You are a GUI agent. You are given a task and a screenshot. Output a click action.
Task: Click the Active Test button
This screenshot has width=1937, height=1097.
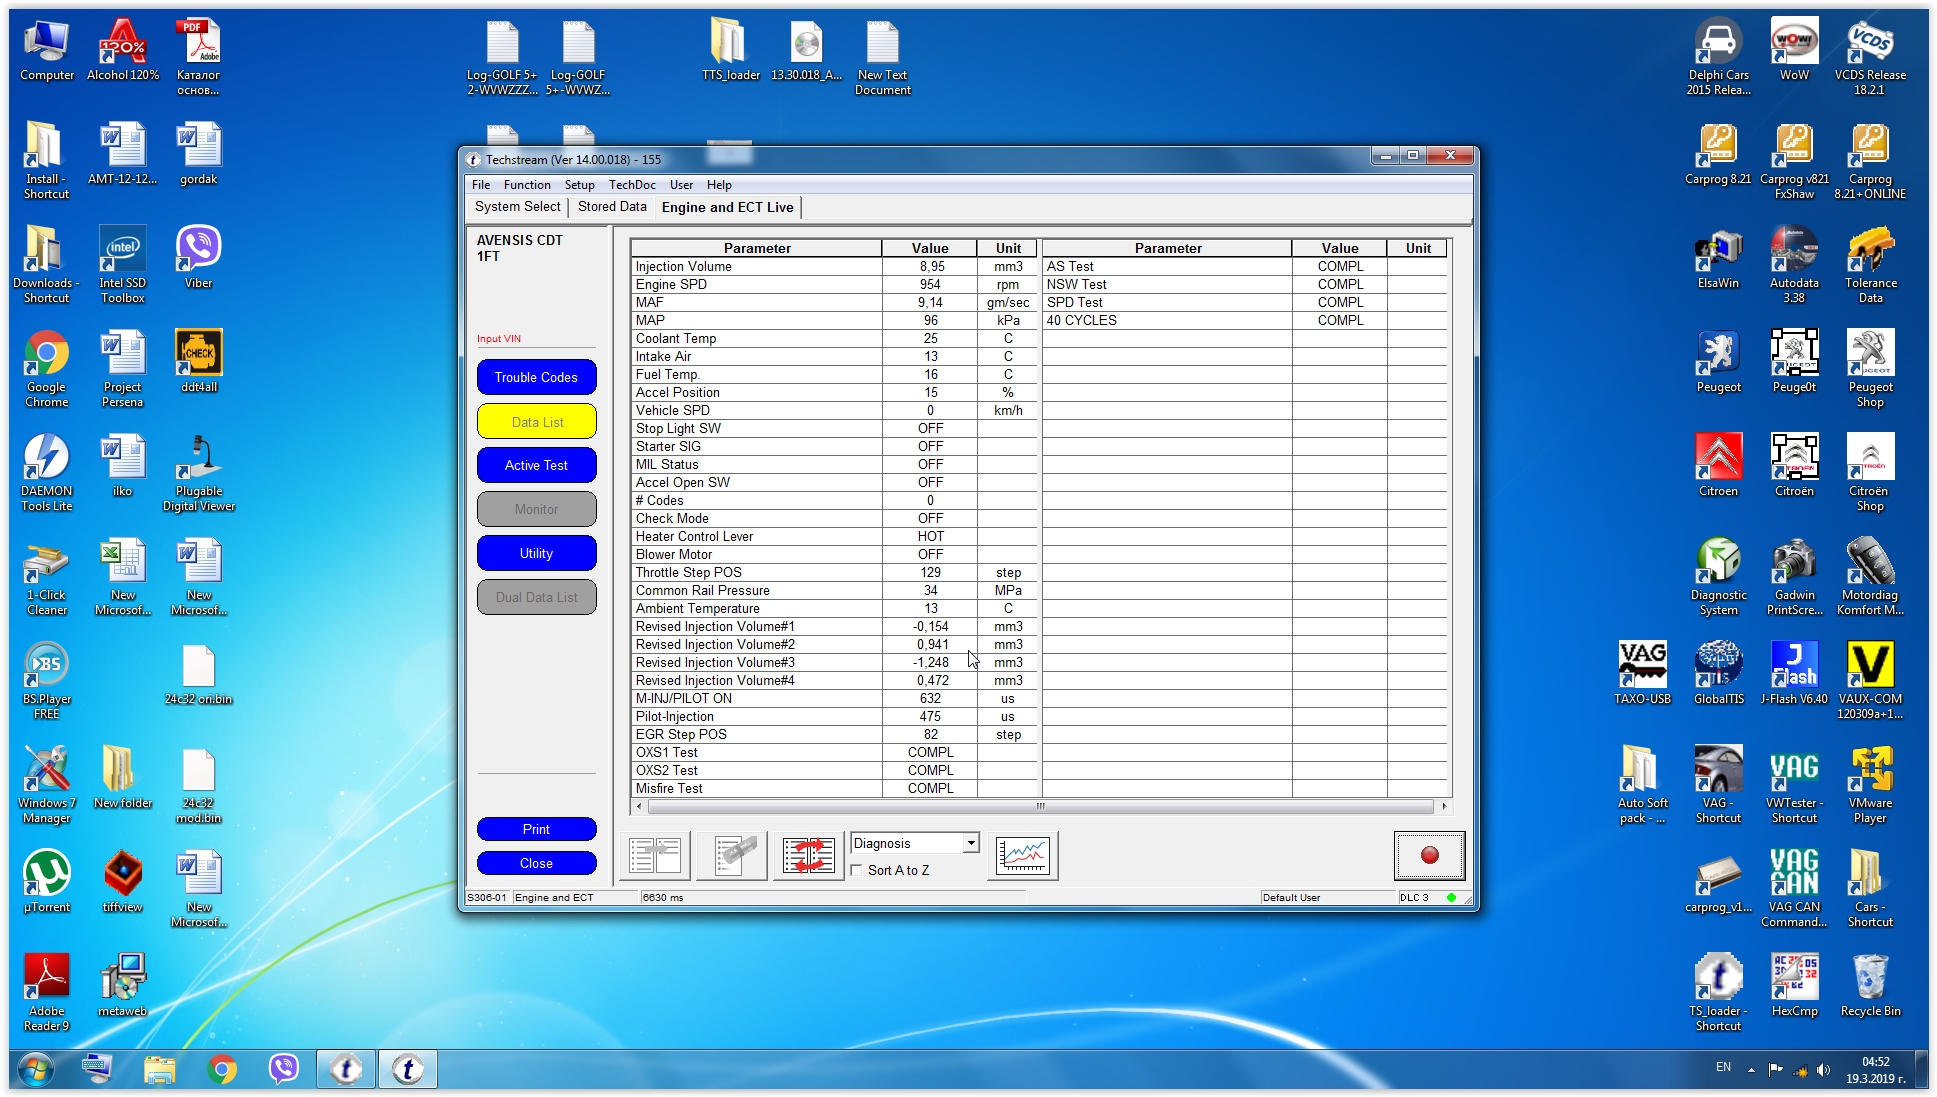535,464
